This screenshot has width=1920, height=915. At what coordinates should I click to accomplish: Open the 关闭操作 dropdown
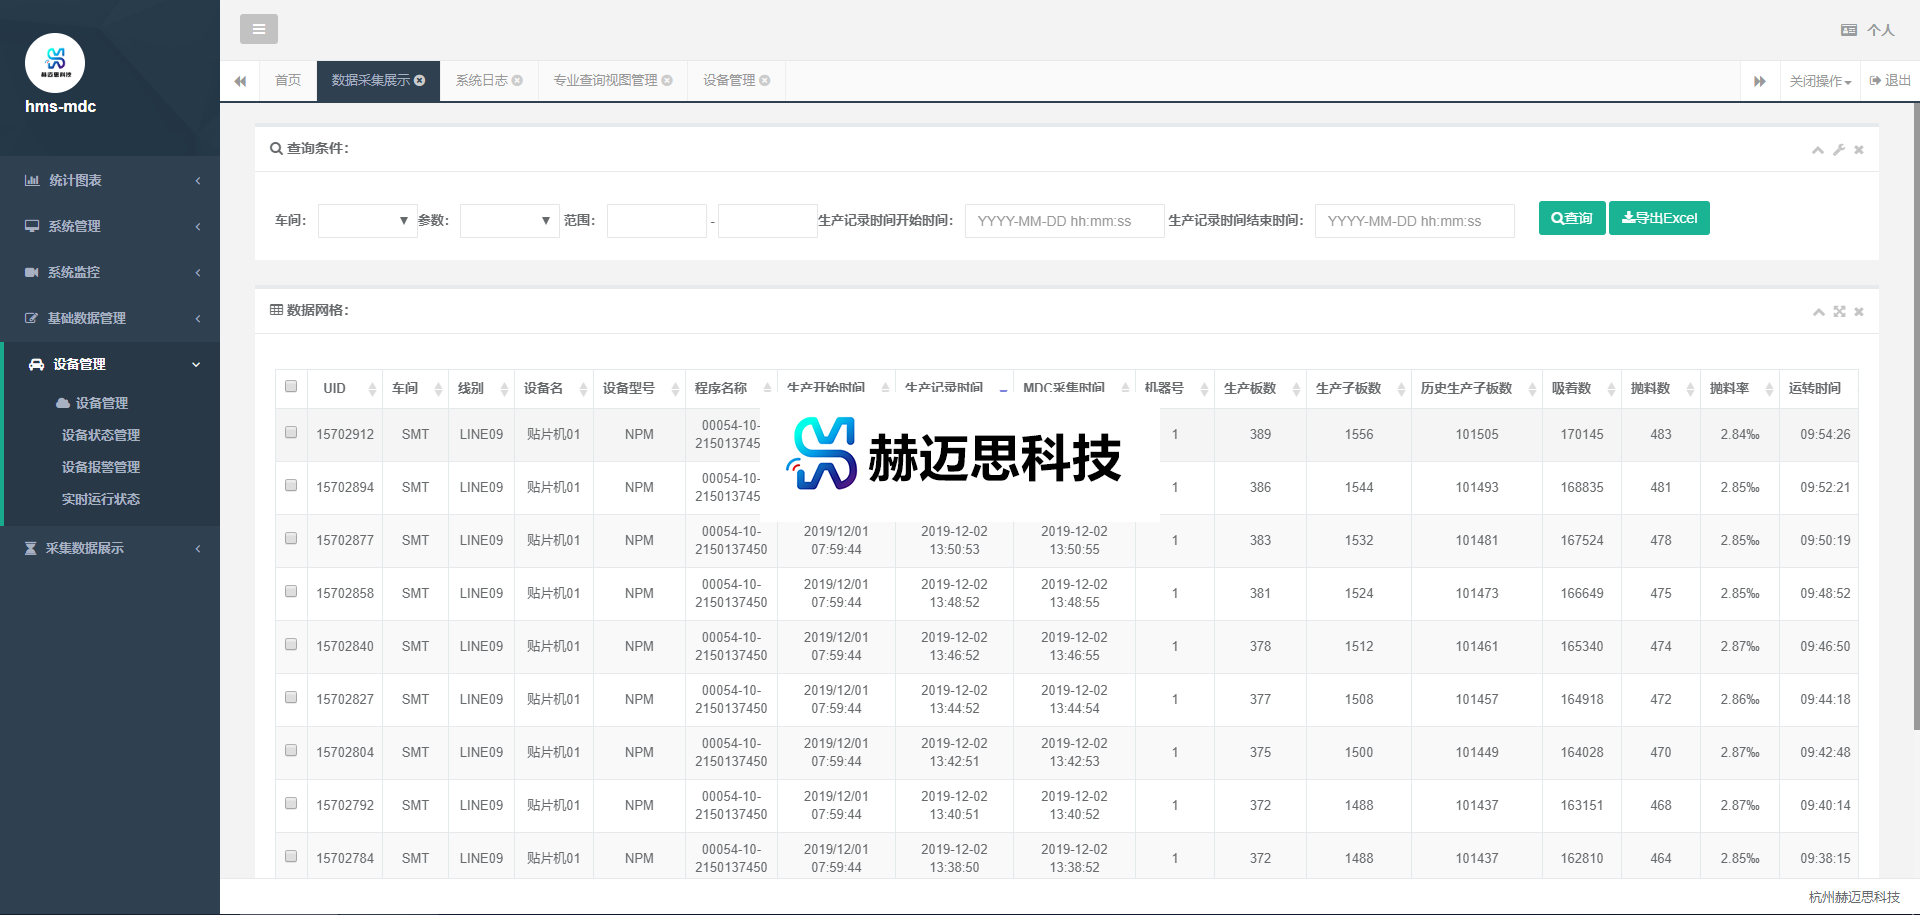point(1820,81)
